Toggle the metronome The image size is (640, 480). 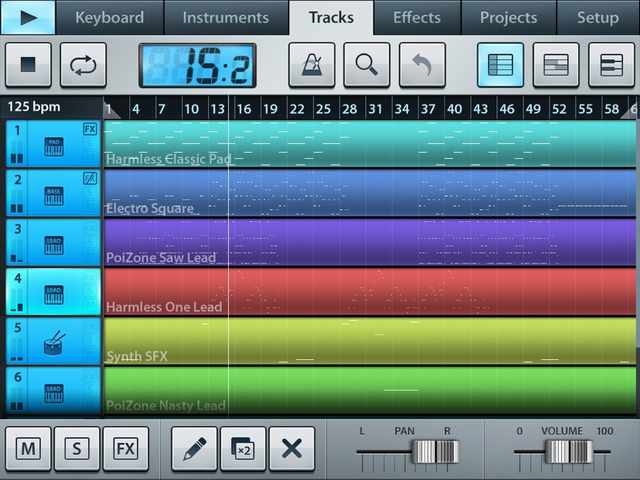click(x=312, y=66)
